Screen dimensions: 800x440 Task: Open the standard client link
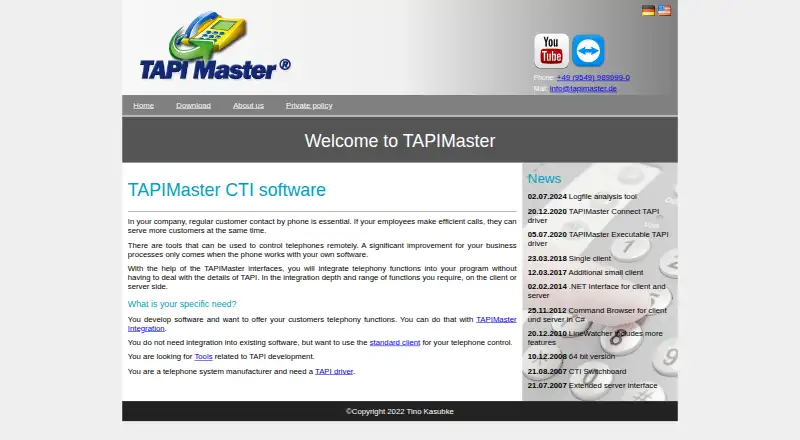[x=395, y=343]
